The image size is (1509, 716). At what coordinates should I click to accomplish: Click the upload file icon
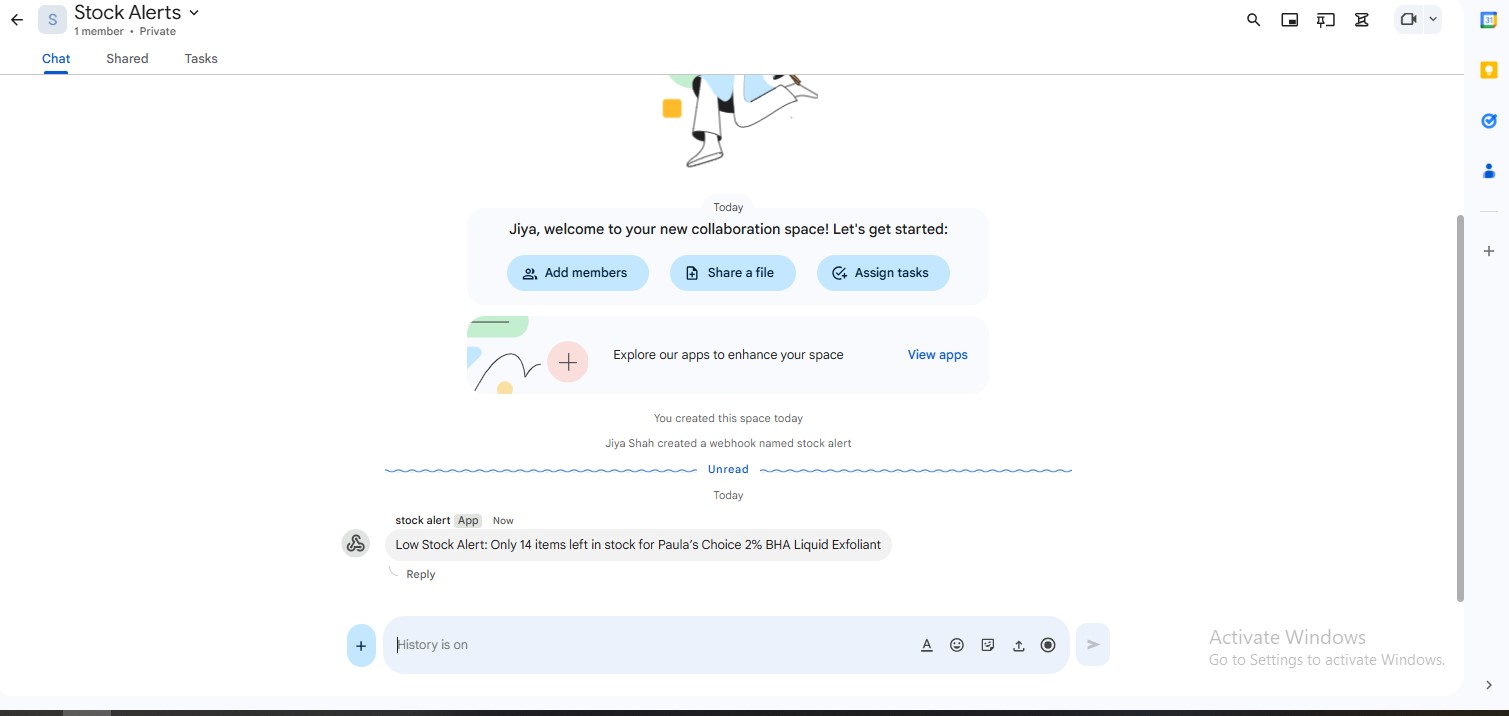click(x=1018, y=645)
